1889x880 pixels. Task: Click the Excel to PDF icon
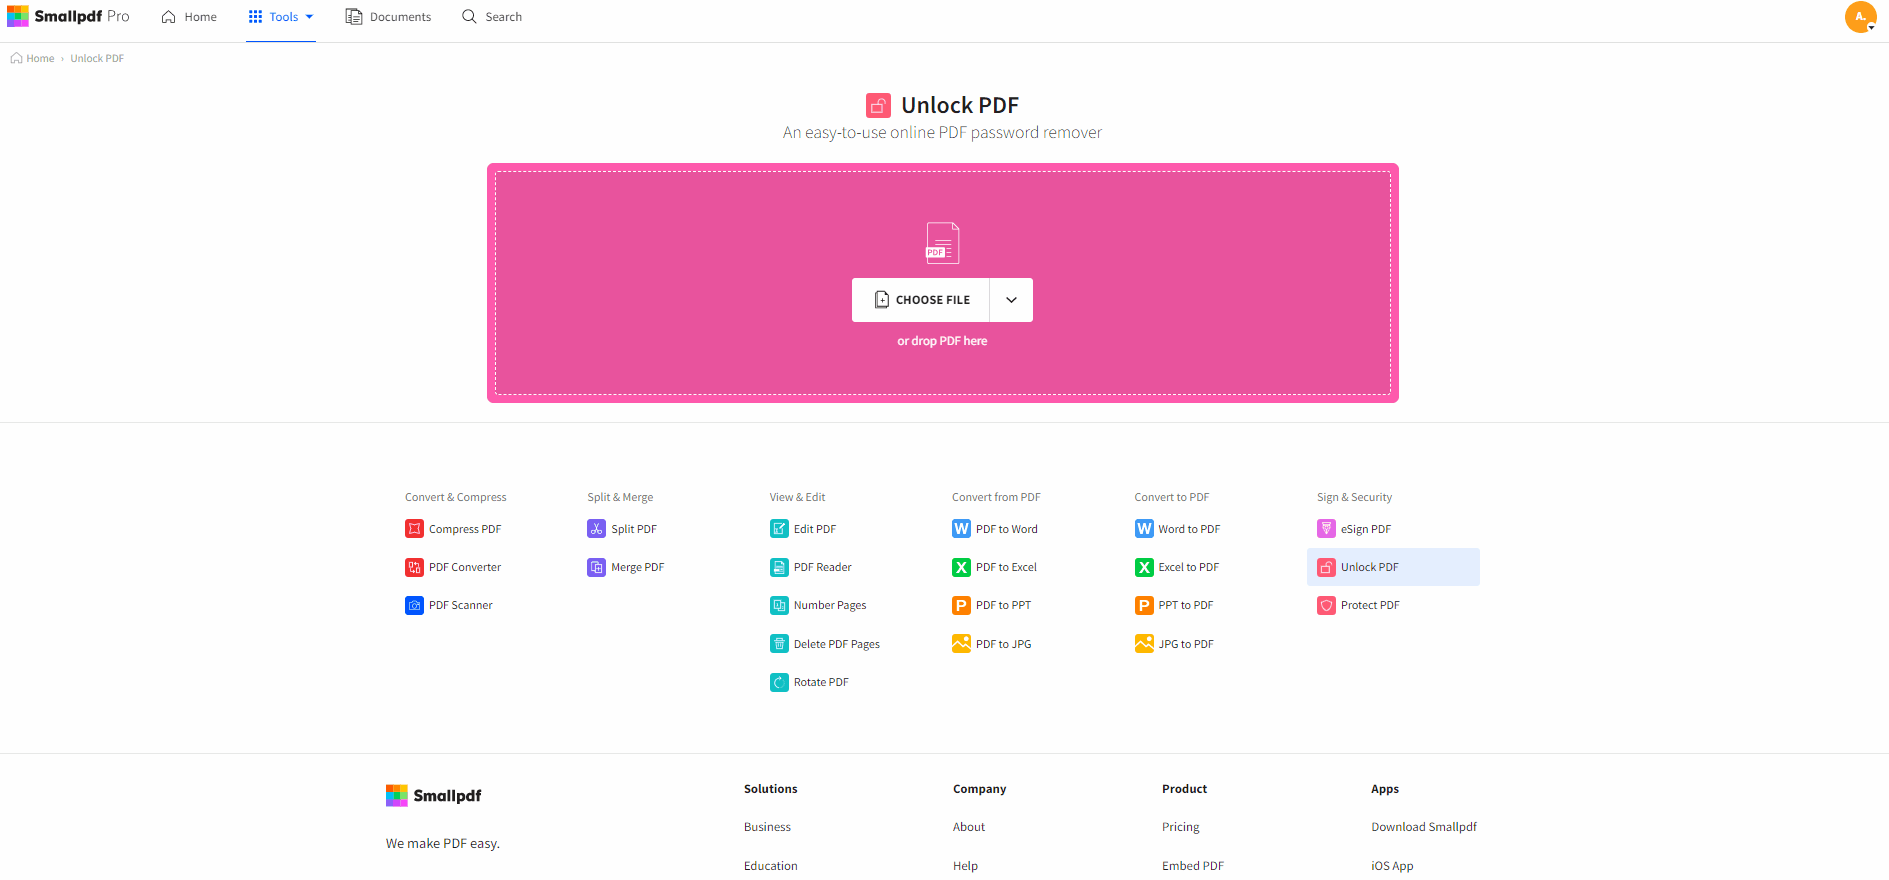[1144, 567]
